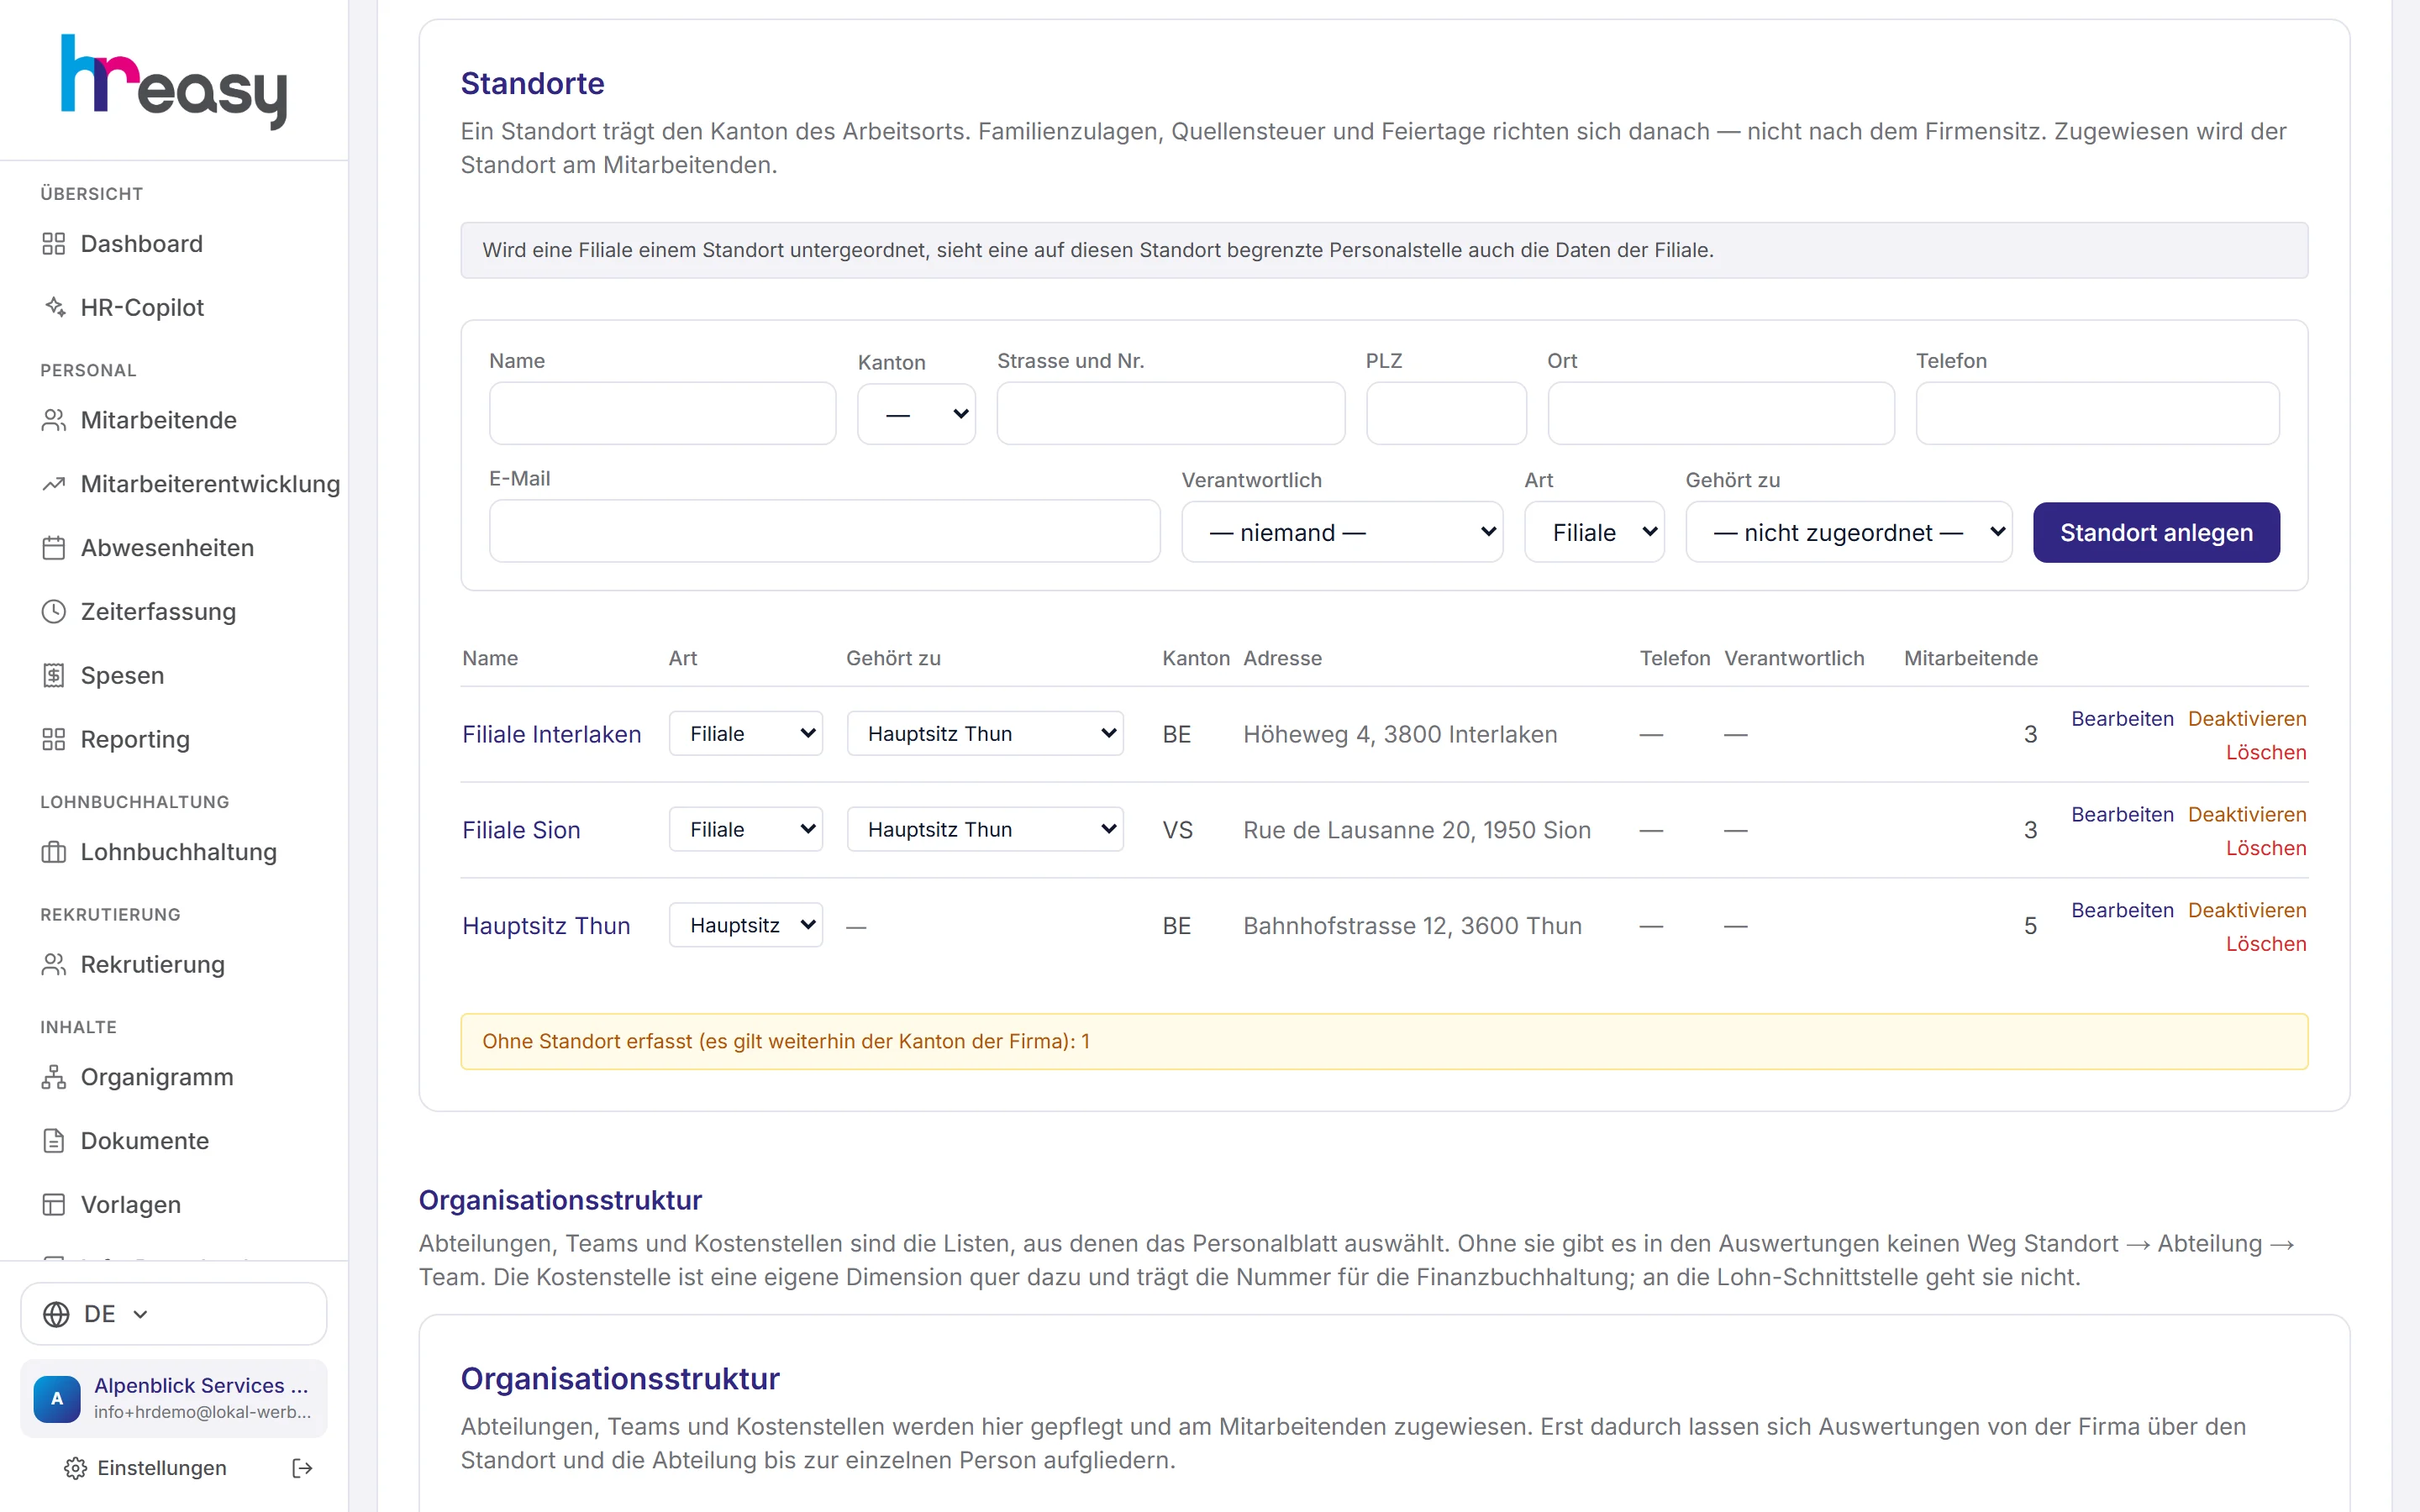
Task: Click the Reporting grid icon
Action: [54, 739]
